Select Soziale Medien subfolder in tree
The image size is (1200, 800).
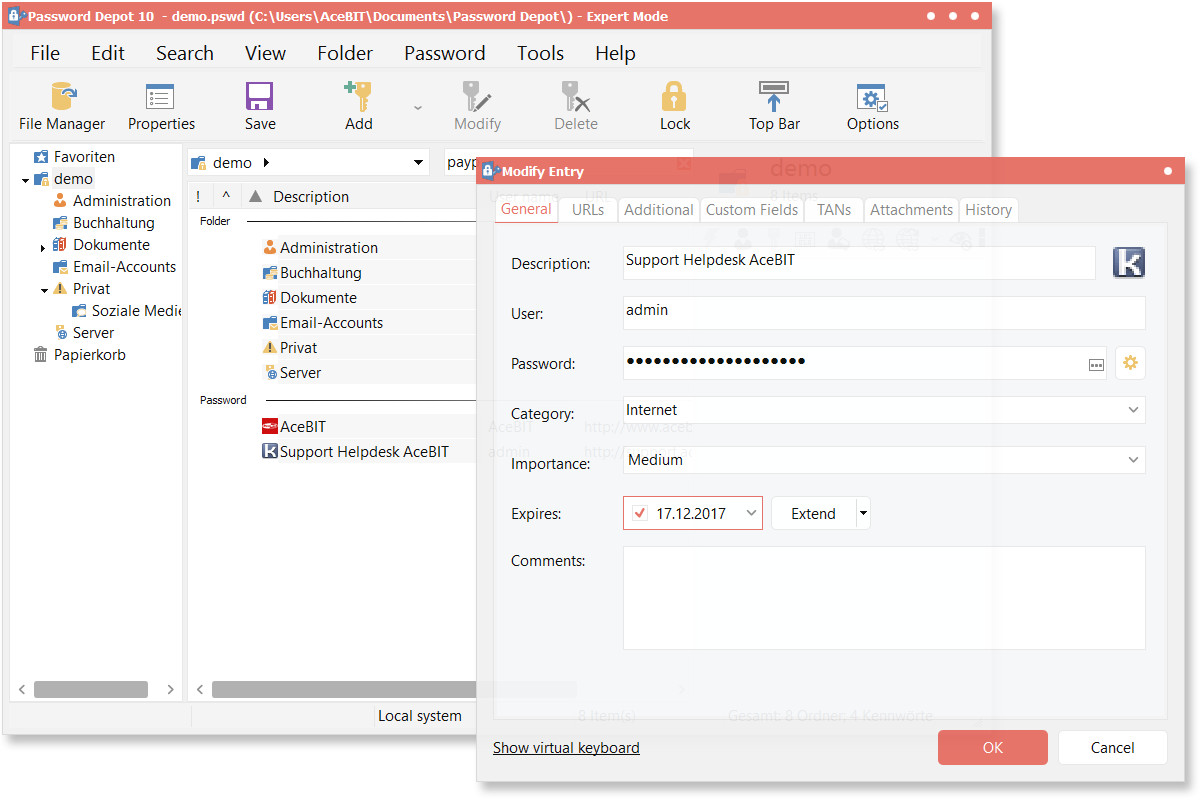[136, 311]
